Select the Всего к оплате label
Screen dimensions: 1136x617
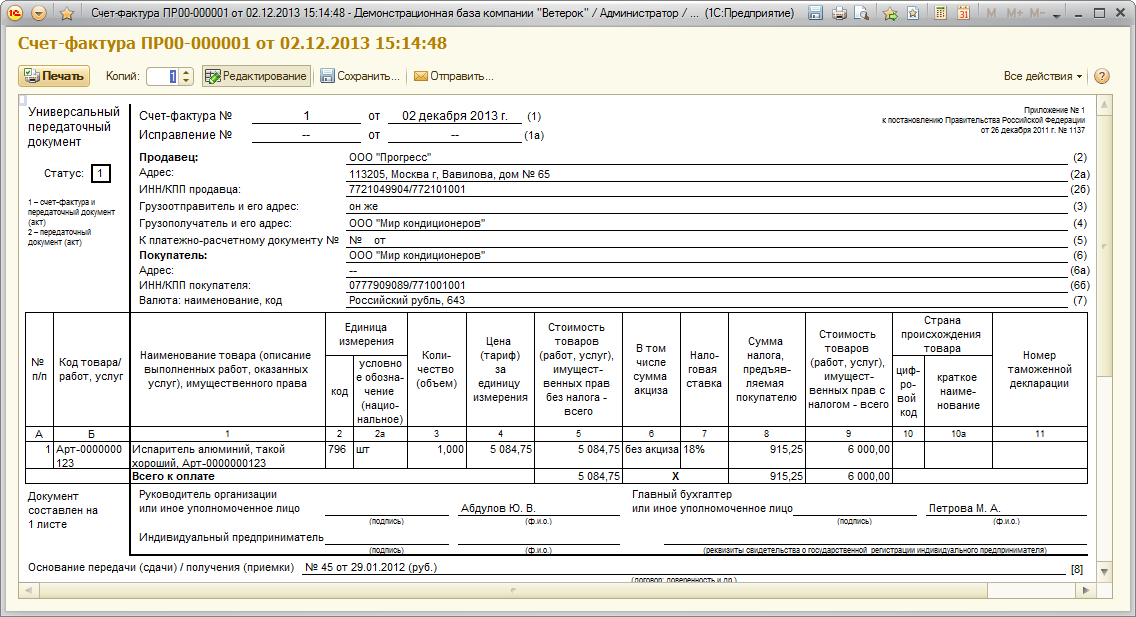coord(174,477)
